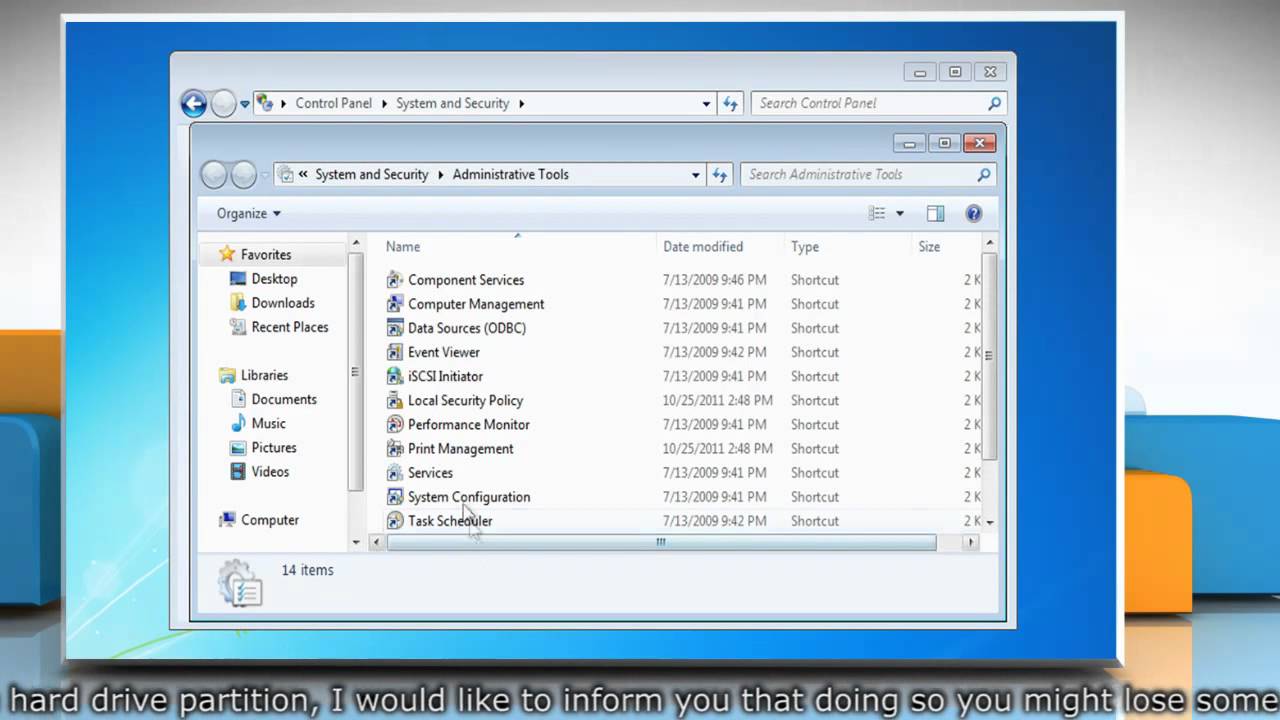The image size is (1280, 720).
Task: Click the file list scroll right arrow
Action: 970,542
